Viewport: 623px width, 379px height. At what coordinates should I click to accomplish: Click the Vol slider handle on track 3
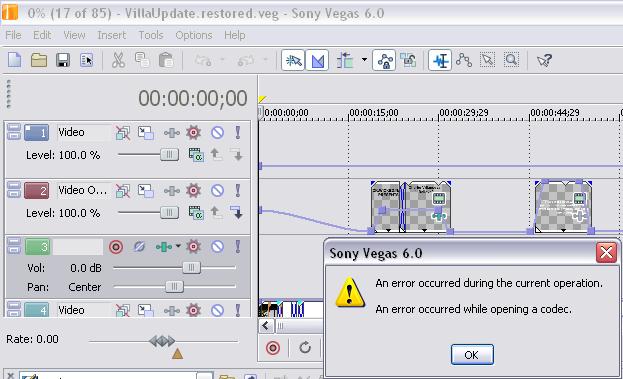coord(191,267)
